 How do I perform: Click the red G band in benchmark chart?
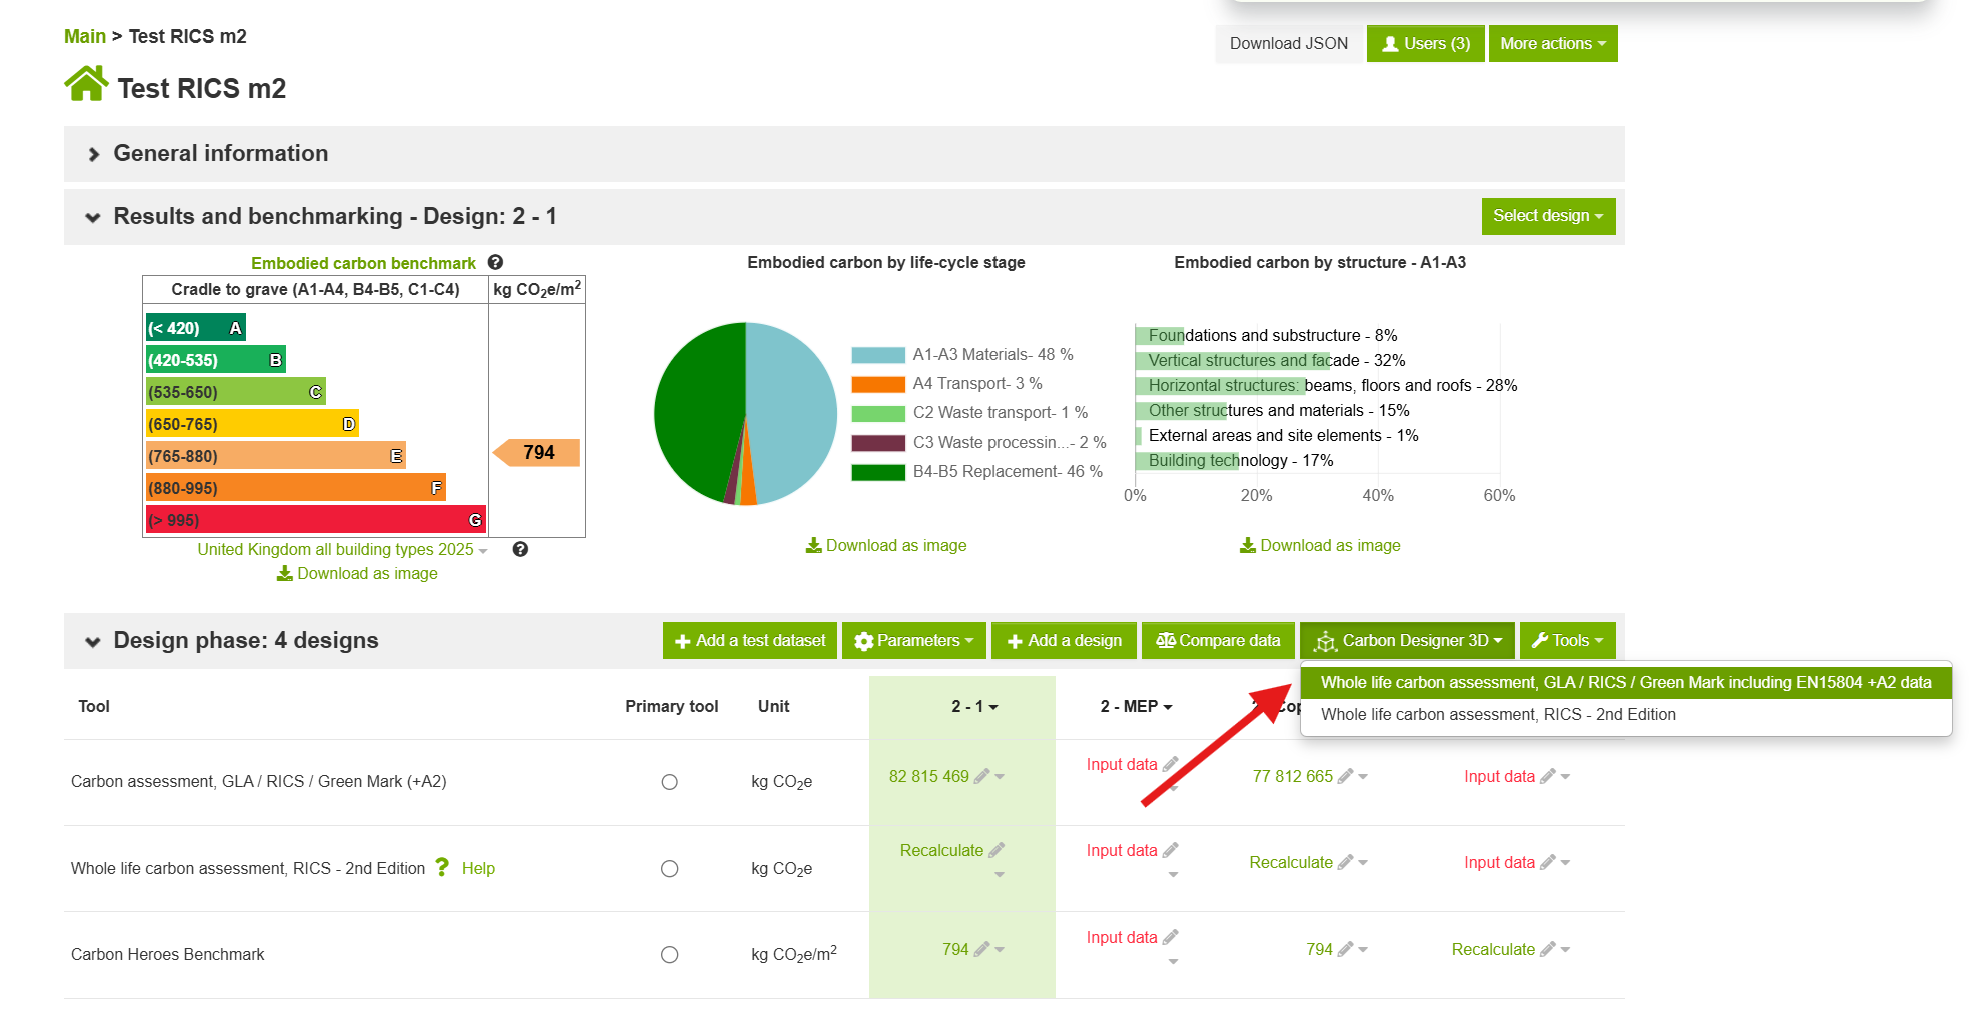click(x=316, y=520)
